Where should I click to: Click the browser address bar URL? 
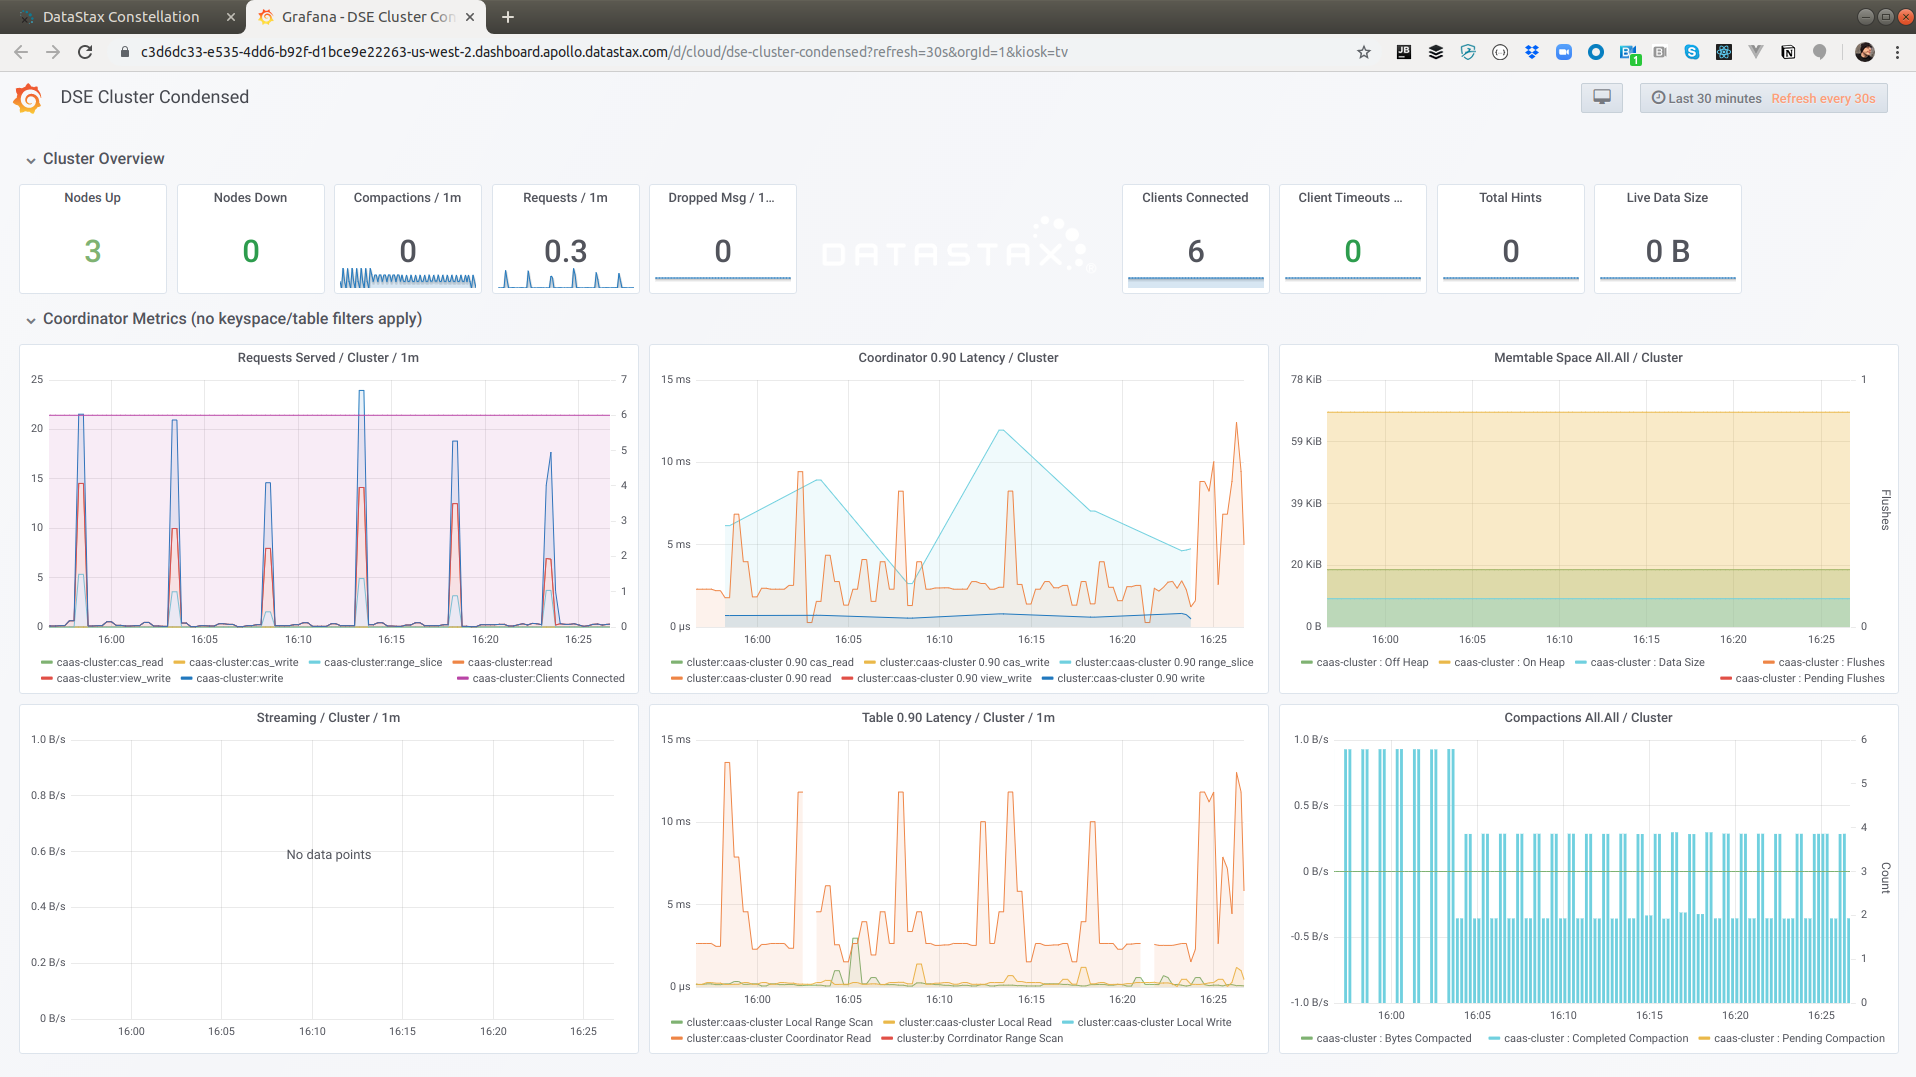point(604,52)
